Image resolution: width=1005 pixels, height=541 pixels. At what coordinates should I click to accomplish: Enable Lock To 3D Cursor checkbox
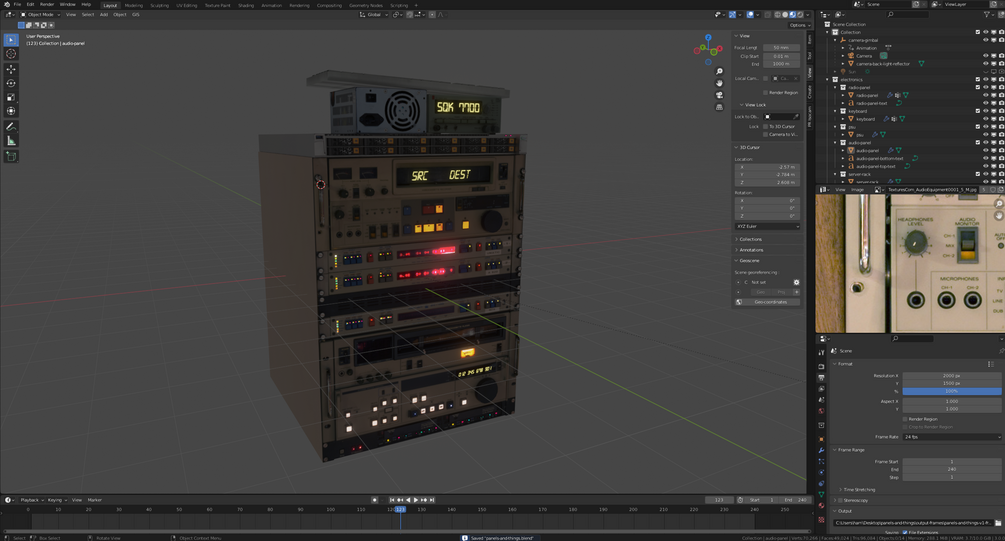tap(765, 126)
